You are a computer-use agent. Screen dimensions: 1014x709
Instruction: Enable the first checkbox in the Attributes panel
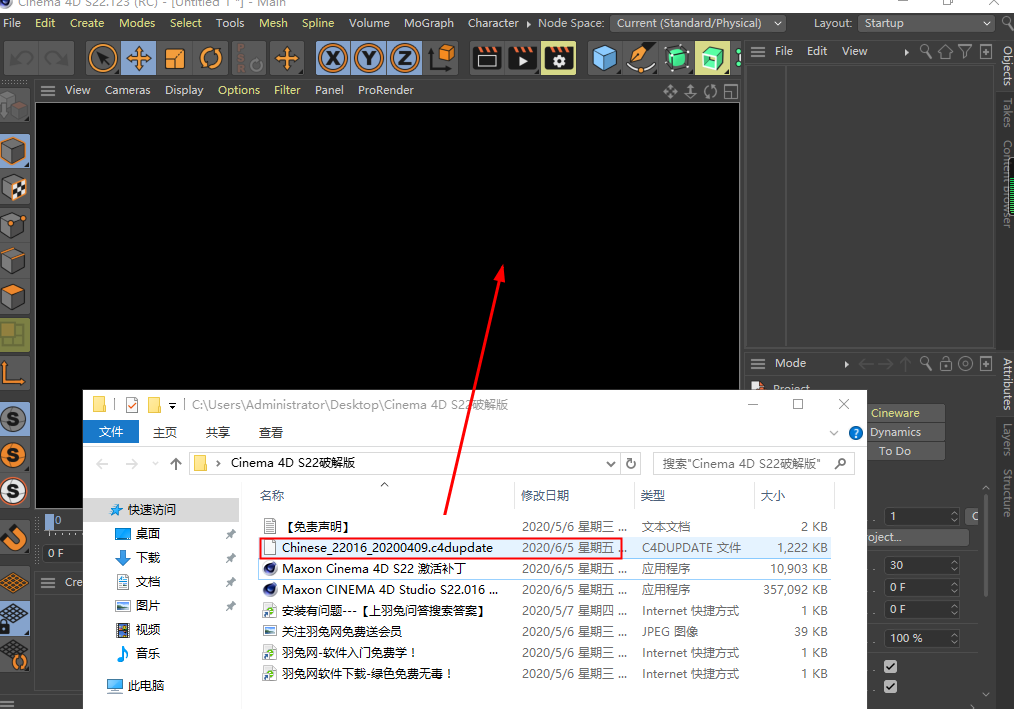coord(889,666)
